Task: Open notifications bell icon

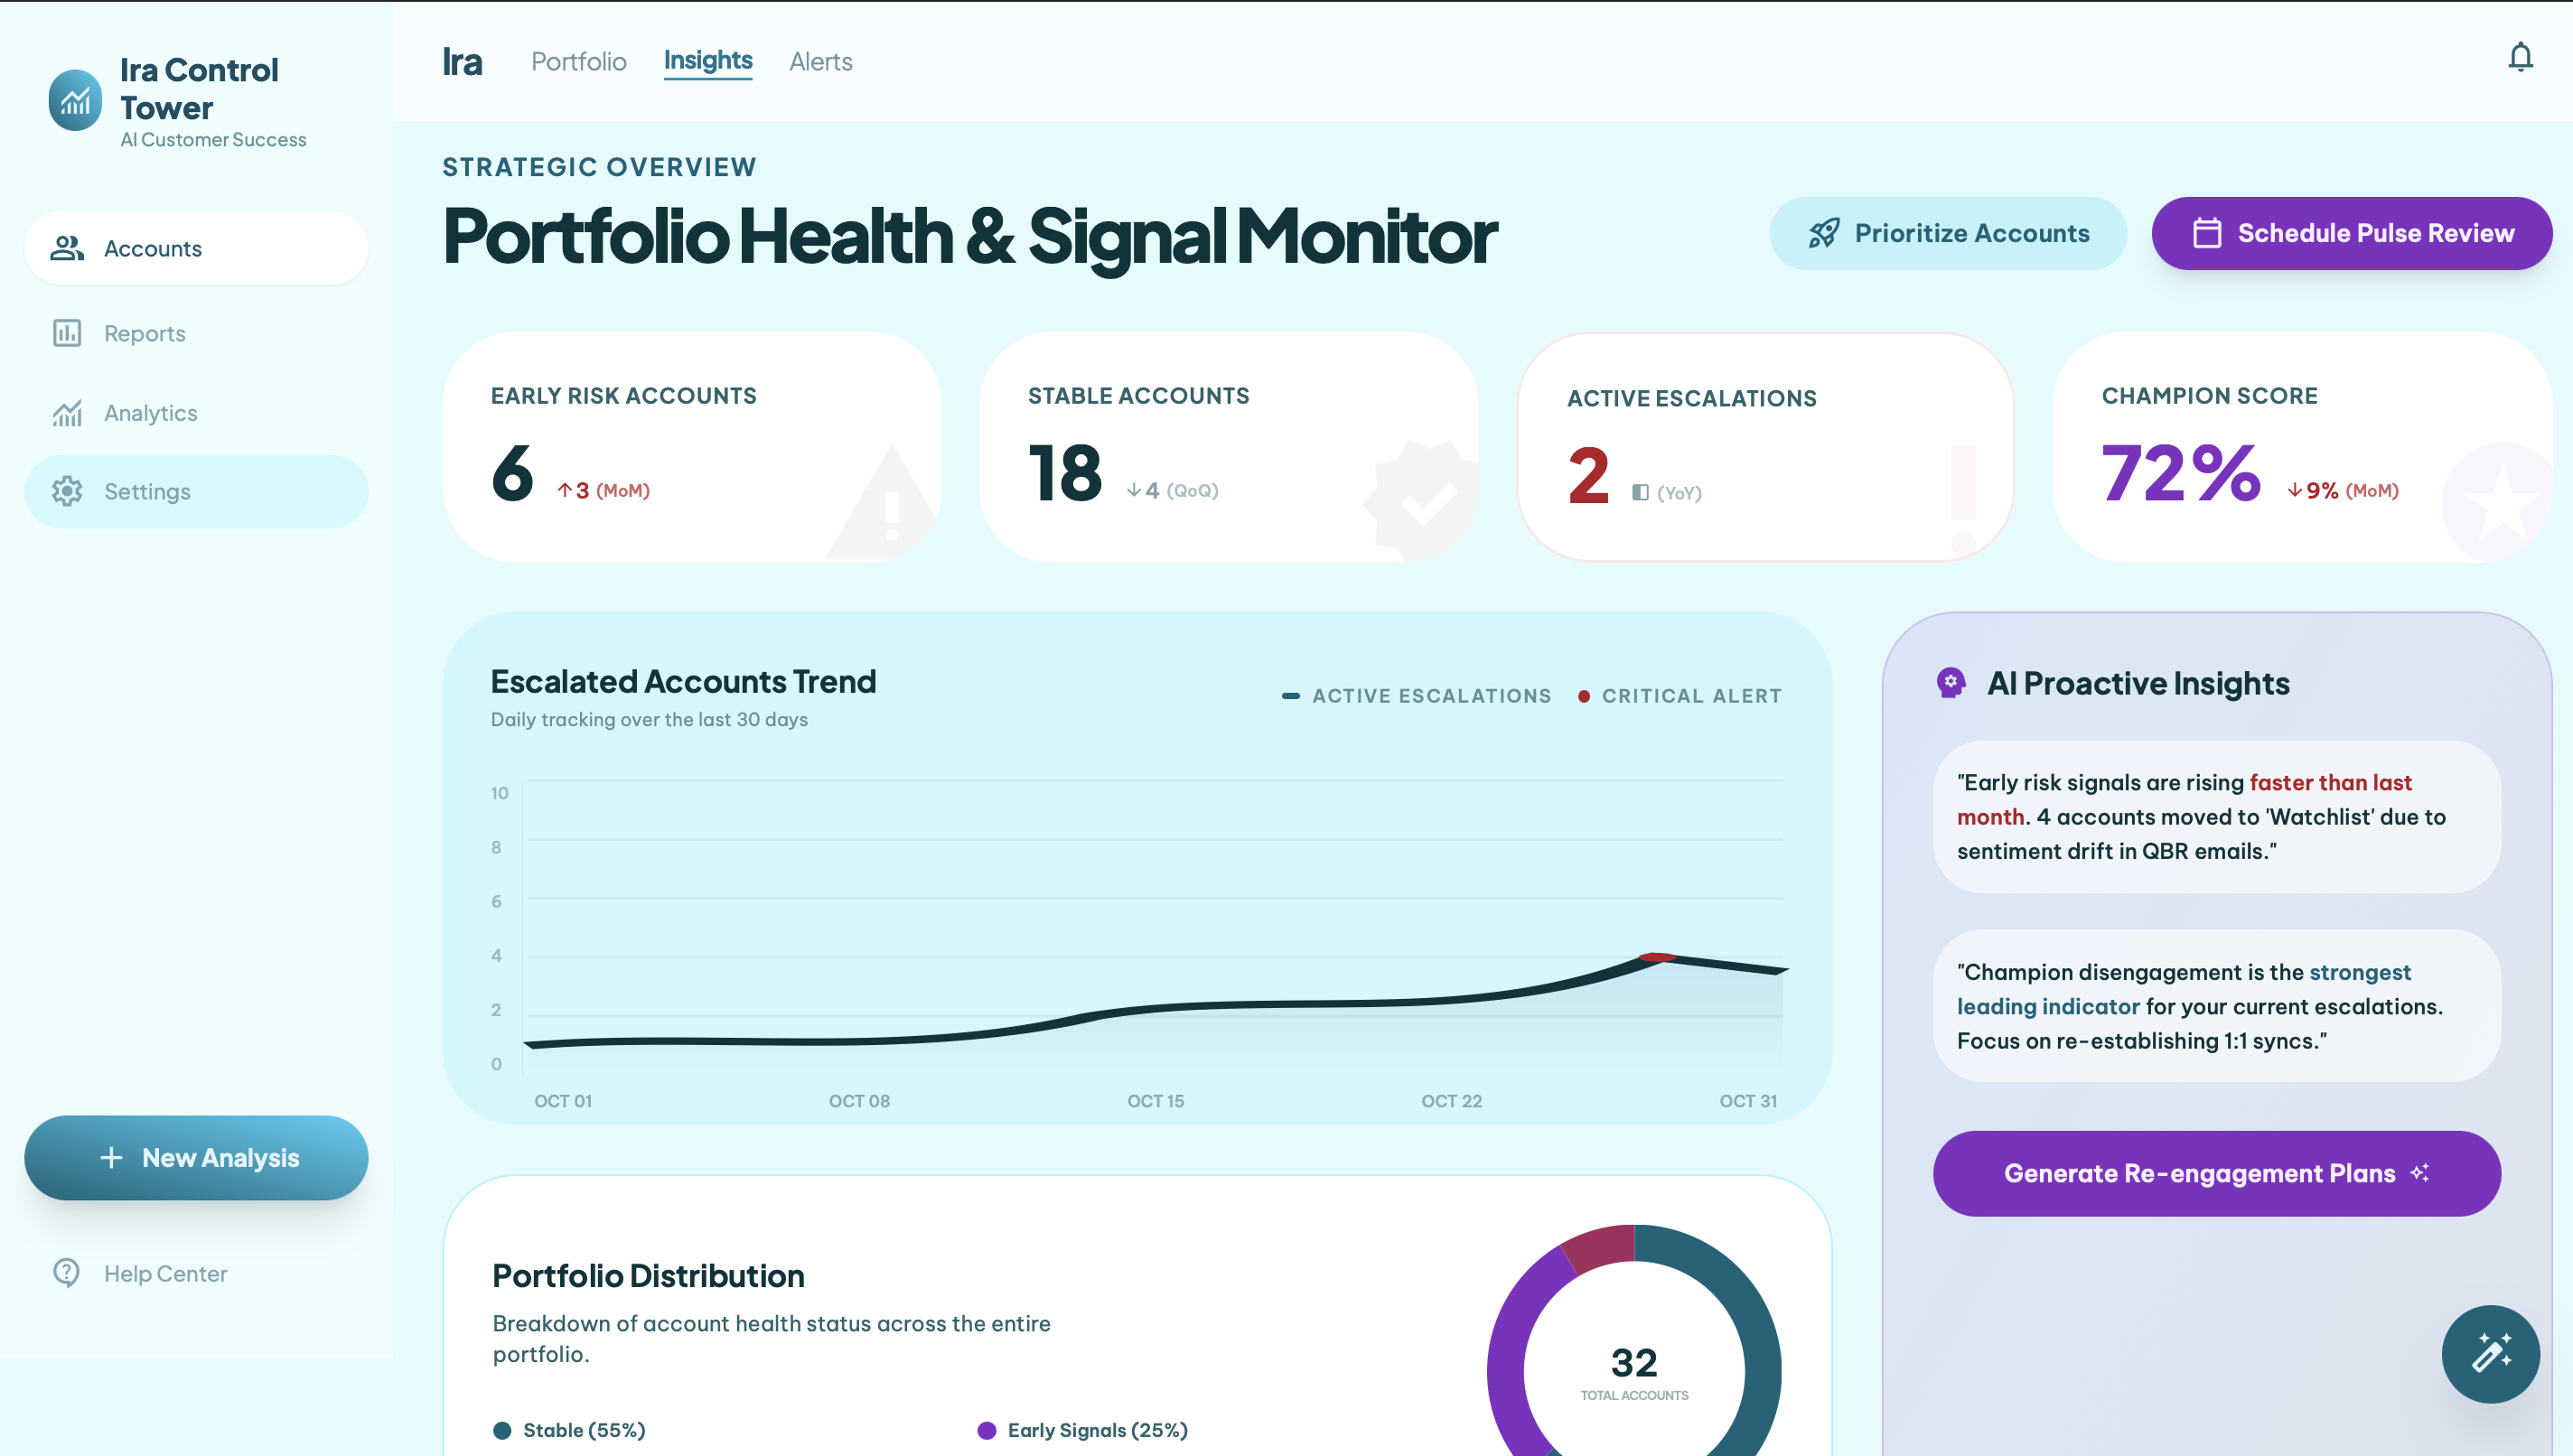Action: 2520,58
